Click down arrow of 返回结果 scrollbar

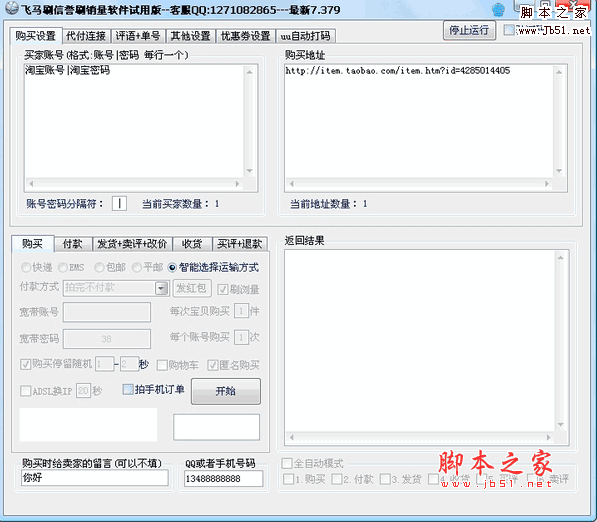tap(560, 425)
